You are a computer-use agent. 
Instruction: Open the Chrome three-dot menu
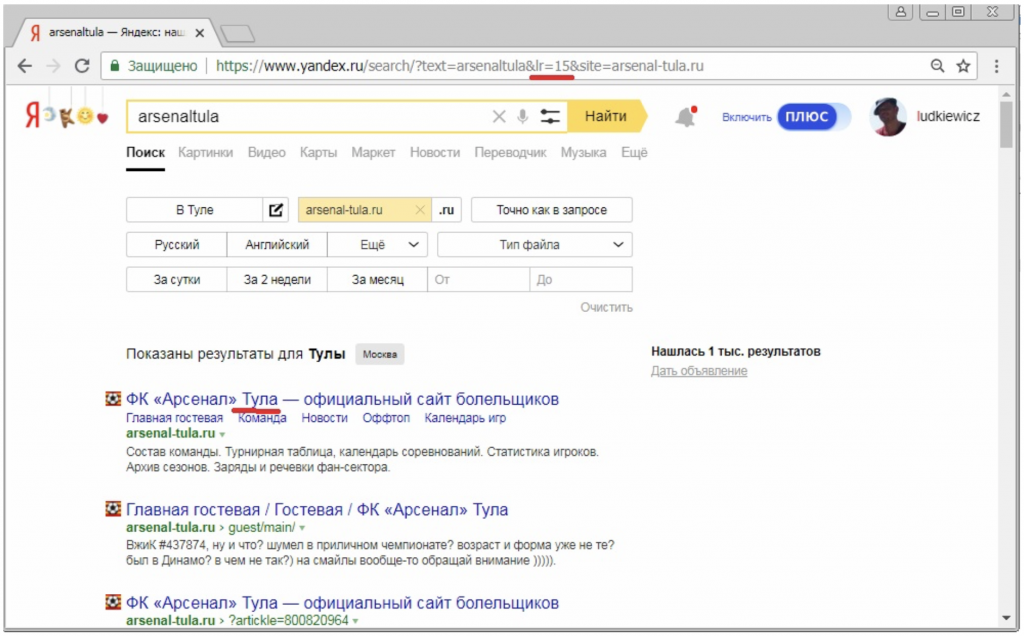[x=997, y=65]
